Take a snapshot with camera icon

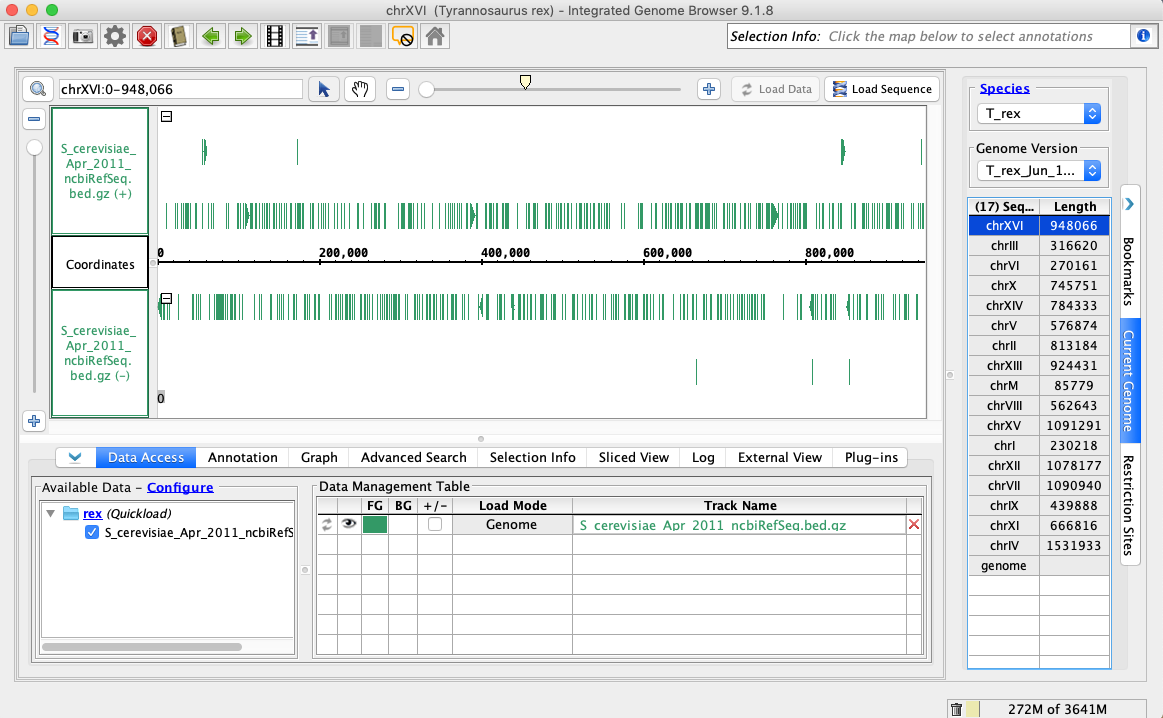[82, 36]
